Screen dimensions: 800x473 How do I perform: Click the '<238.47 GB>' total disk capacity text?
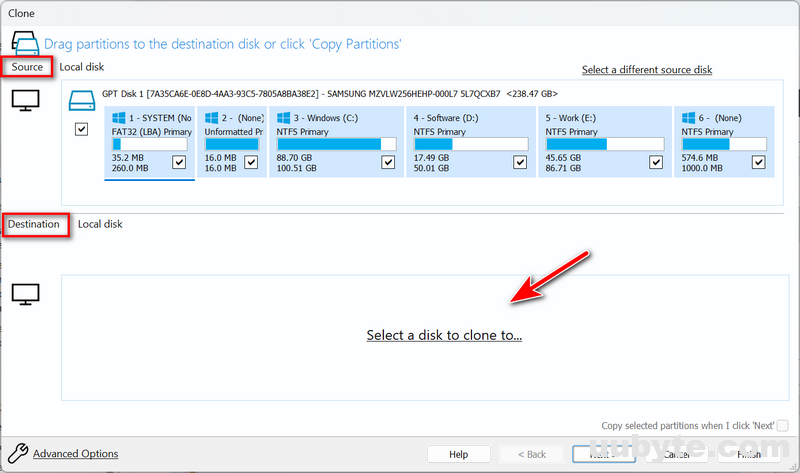[532, 94]
